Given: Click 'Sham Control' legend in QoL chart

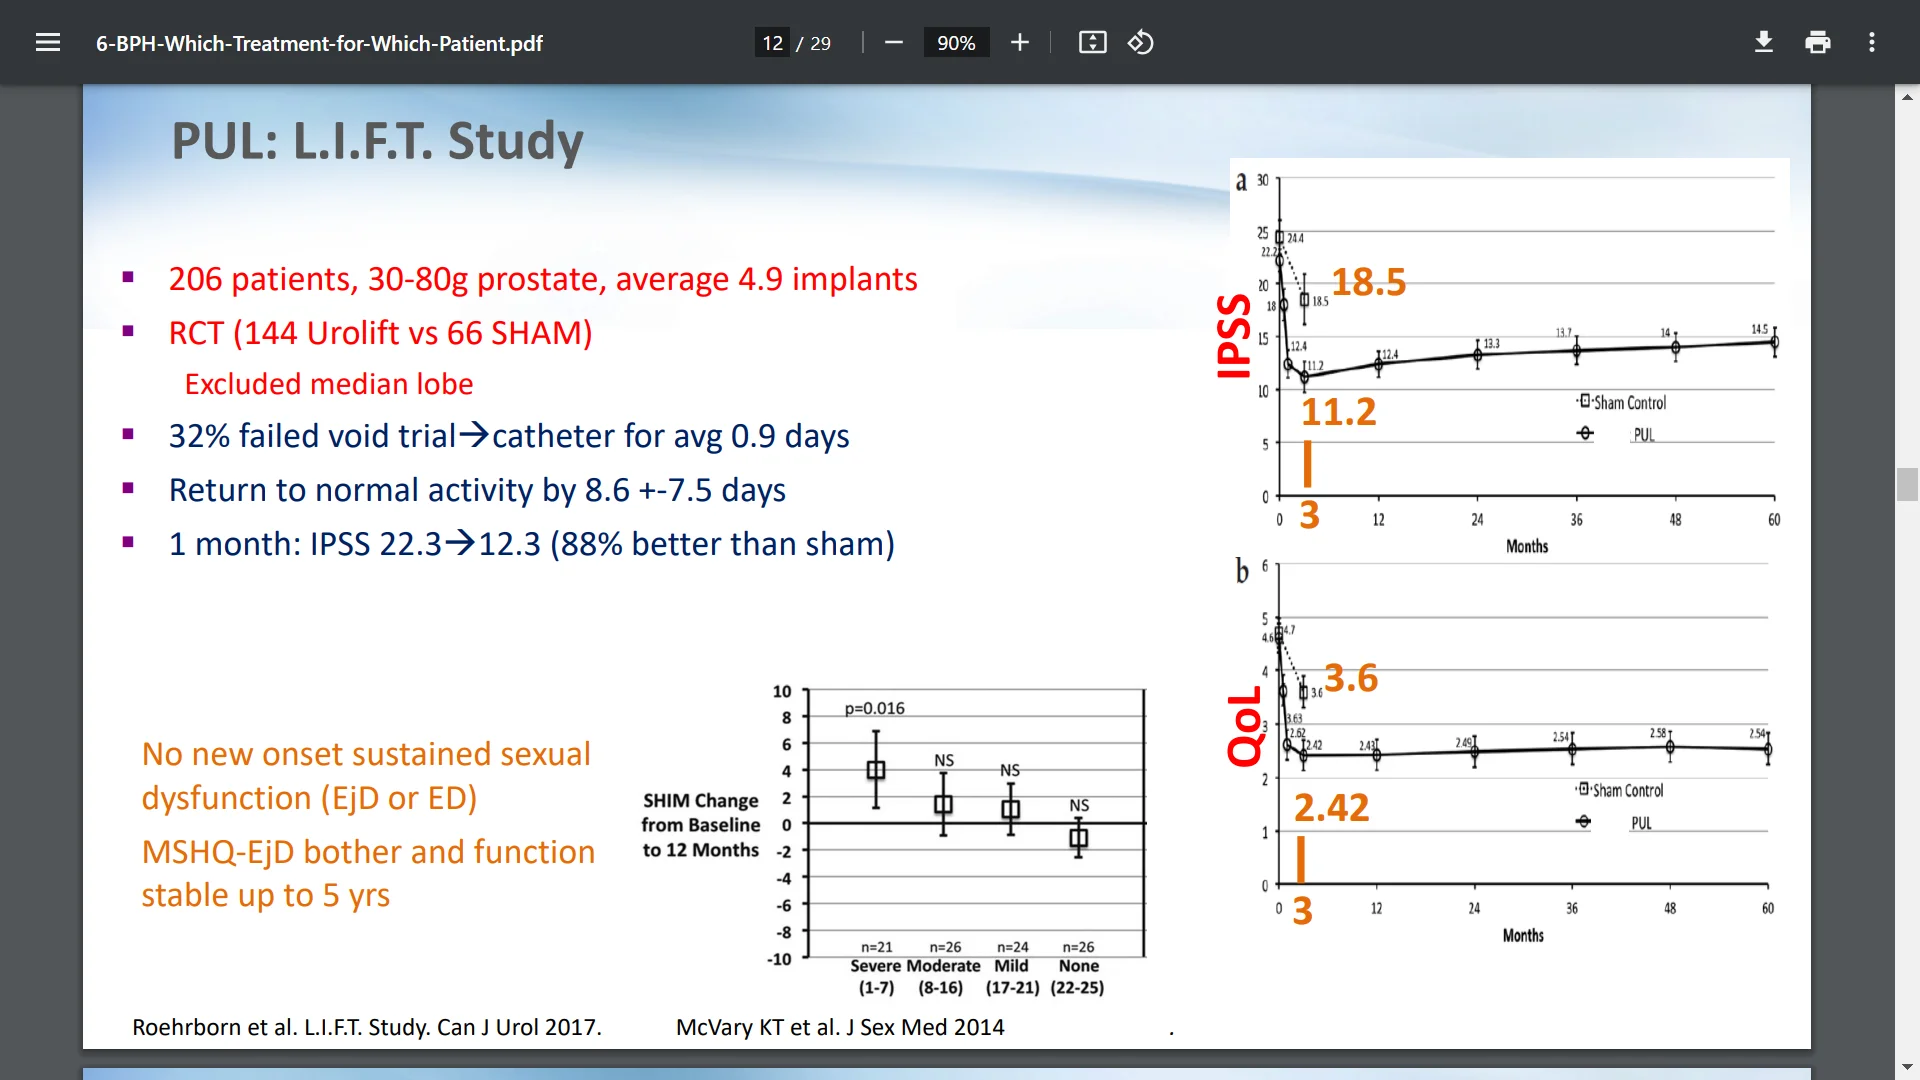Looking at the screenshot, I should pos(1620,790).
